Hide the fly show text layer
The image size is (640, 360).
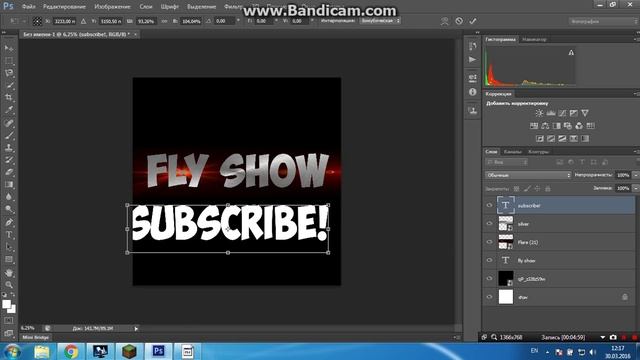pyautogui.click(x=489, y=260)
